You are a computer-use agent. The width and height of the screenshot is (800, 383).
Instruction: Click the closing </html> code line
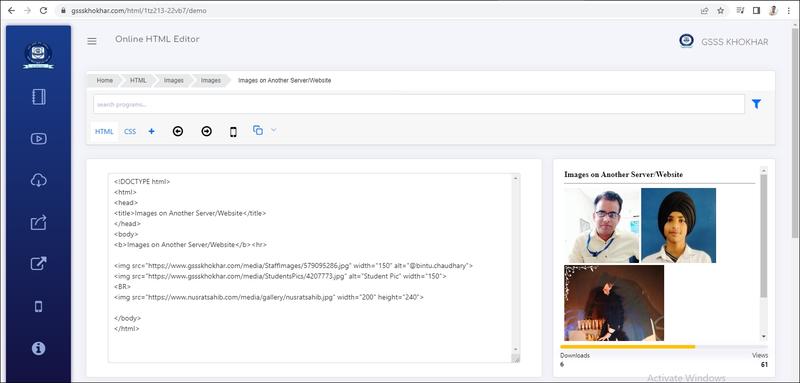pyautogui.click(x=127, y=328)
